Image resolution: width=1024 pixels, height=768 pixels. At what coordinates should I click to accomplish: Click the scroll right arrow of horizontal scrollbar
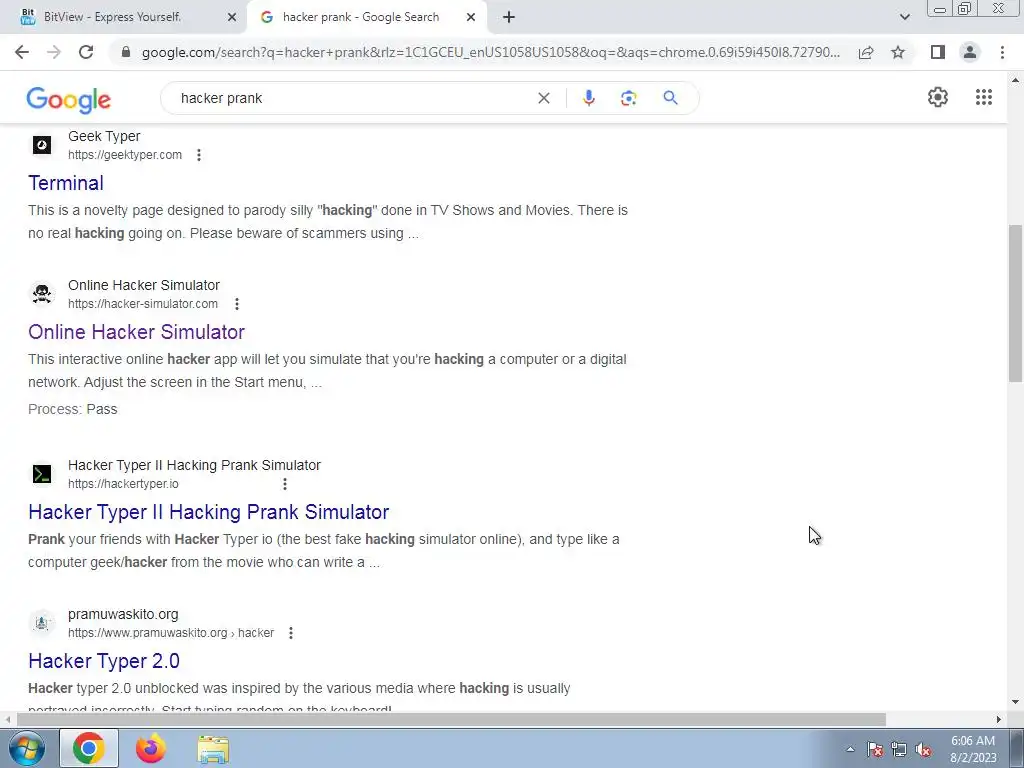coord(999,720)
